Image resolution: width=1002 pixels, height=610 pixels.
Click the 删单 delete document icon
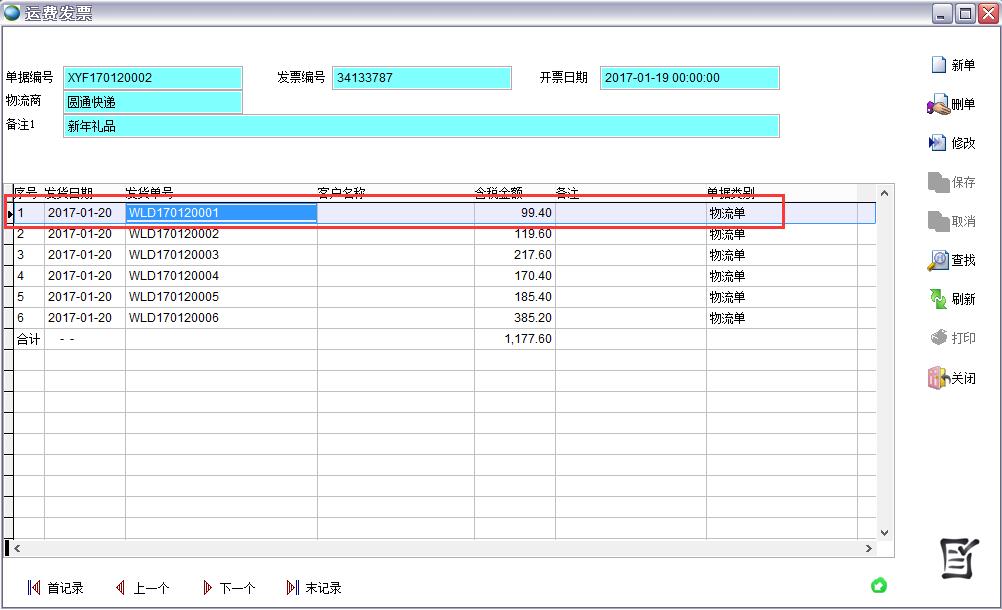[938, 105]
